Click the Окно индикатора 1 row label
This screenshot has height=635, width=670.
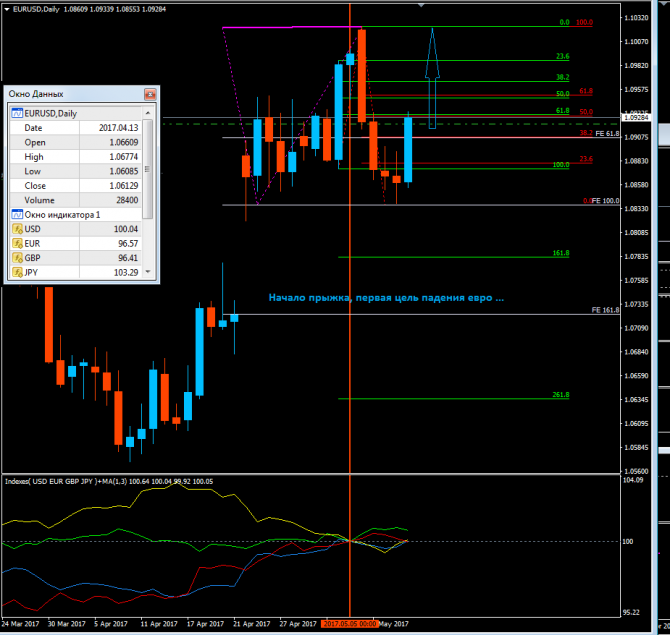coord(62,215)
